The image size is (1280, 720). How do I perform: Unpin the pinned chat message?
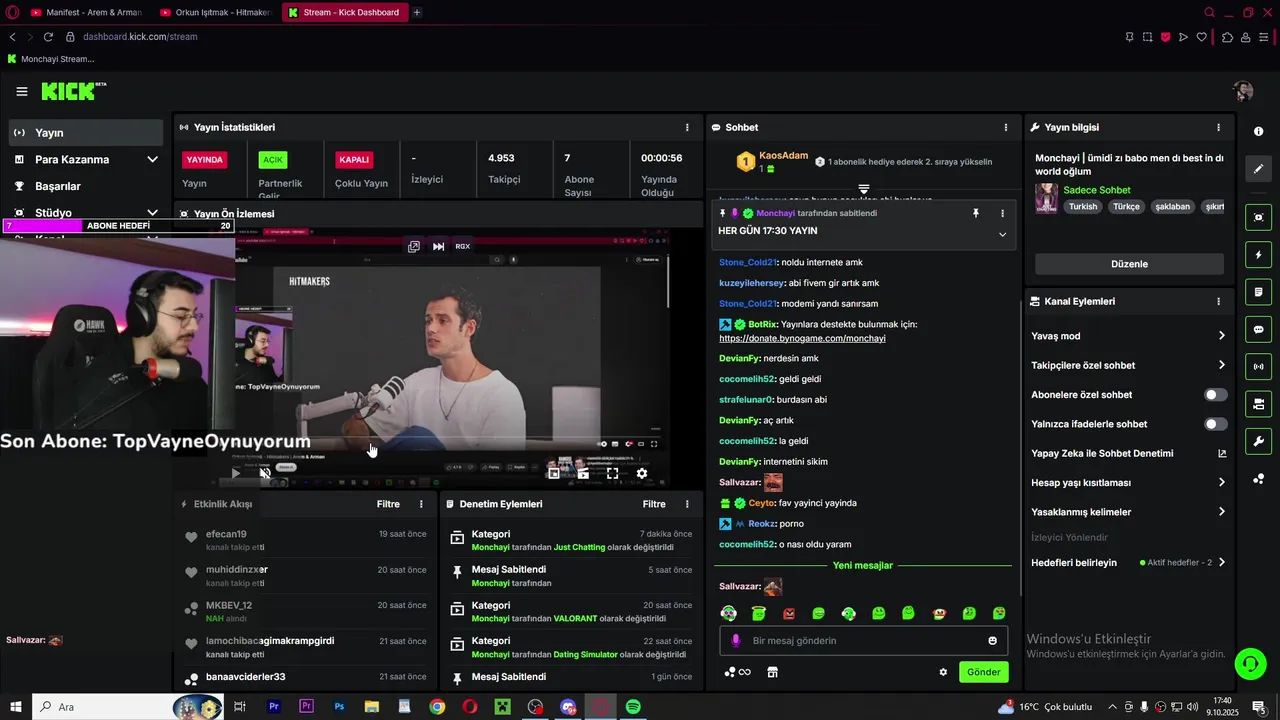tap(976, 213)
